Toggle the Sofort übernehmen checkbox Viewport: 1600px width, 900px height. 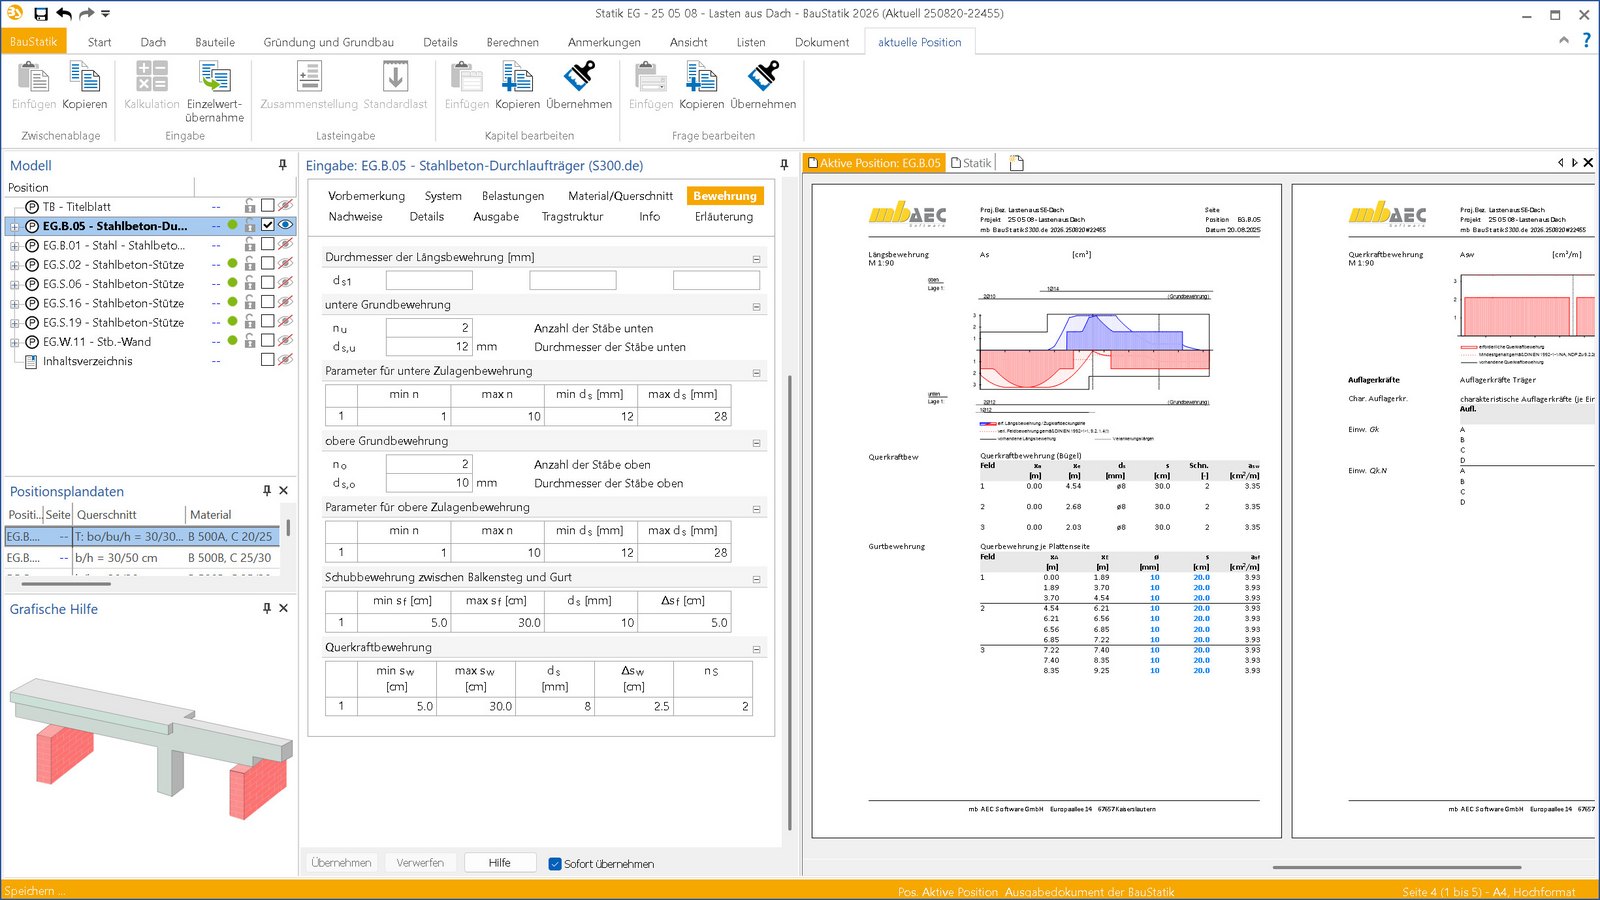point(555,864)
